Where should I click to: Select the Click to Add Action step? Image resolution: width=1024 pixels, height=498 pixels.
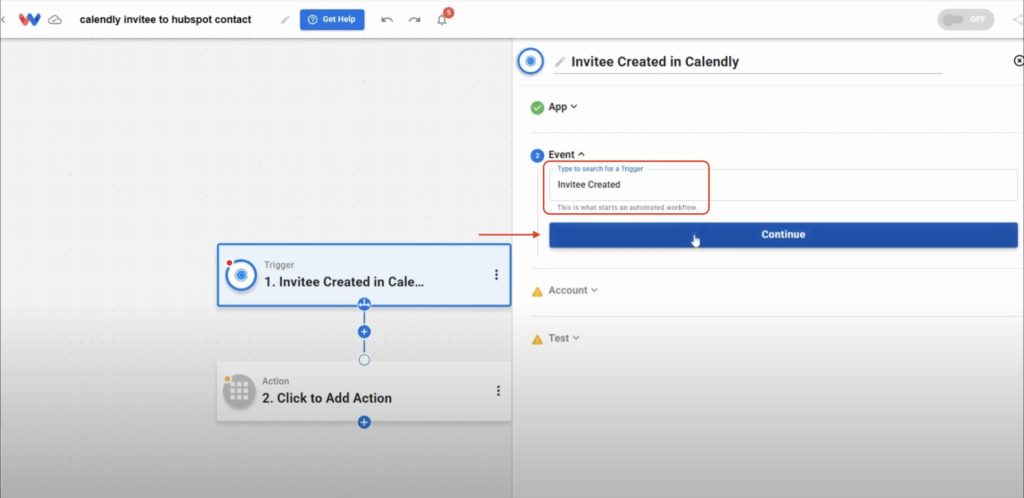364,391
